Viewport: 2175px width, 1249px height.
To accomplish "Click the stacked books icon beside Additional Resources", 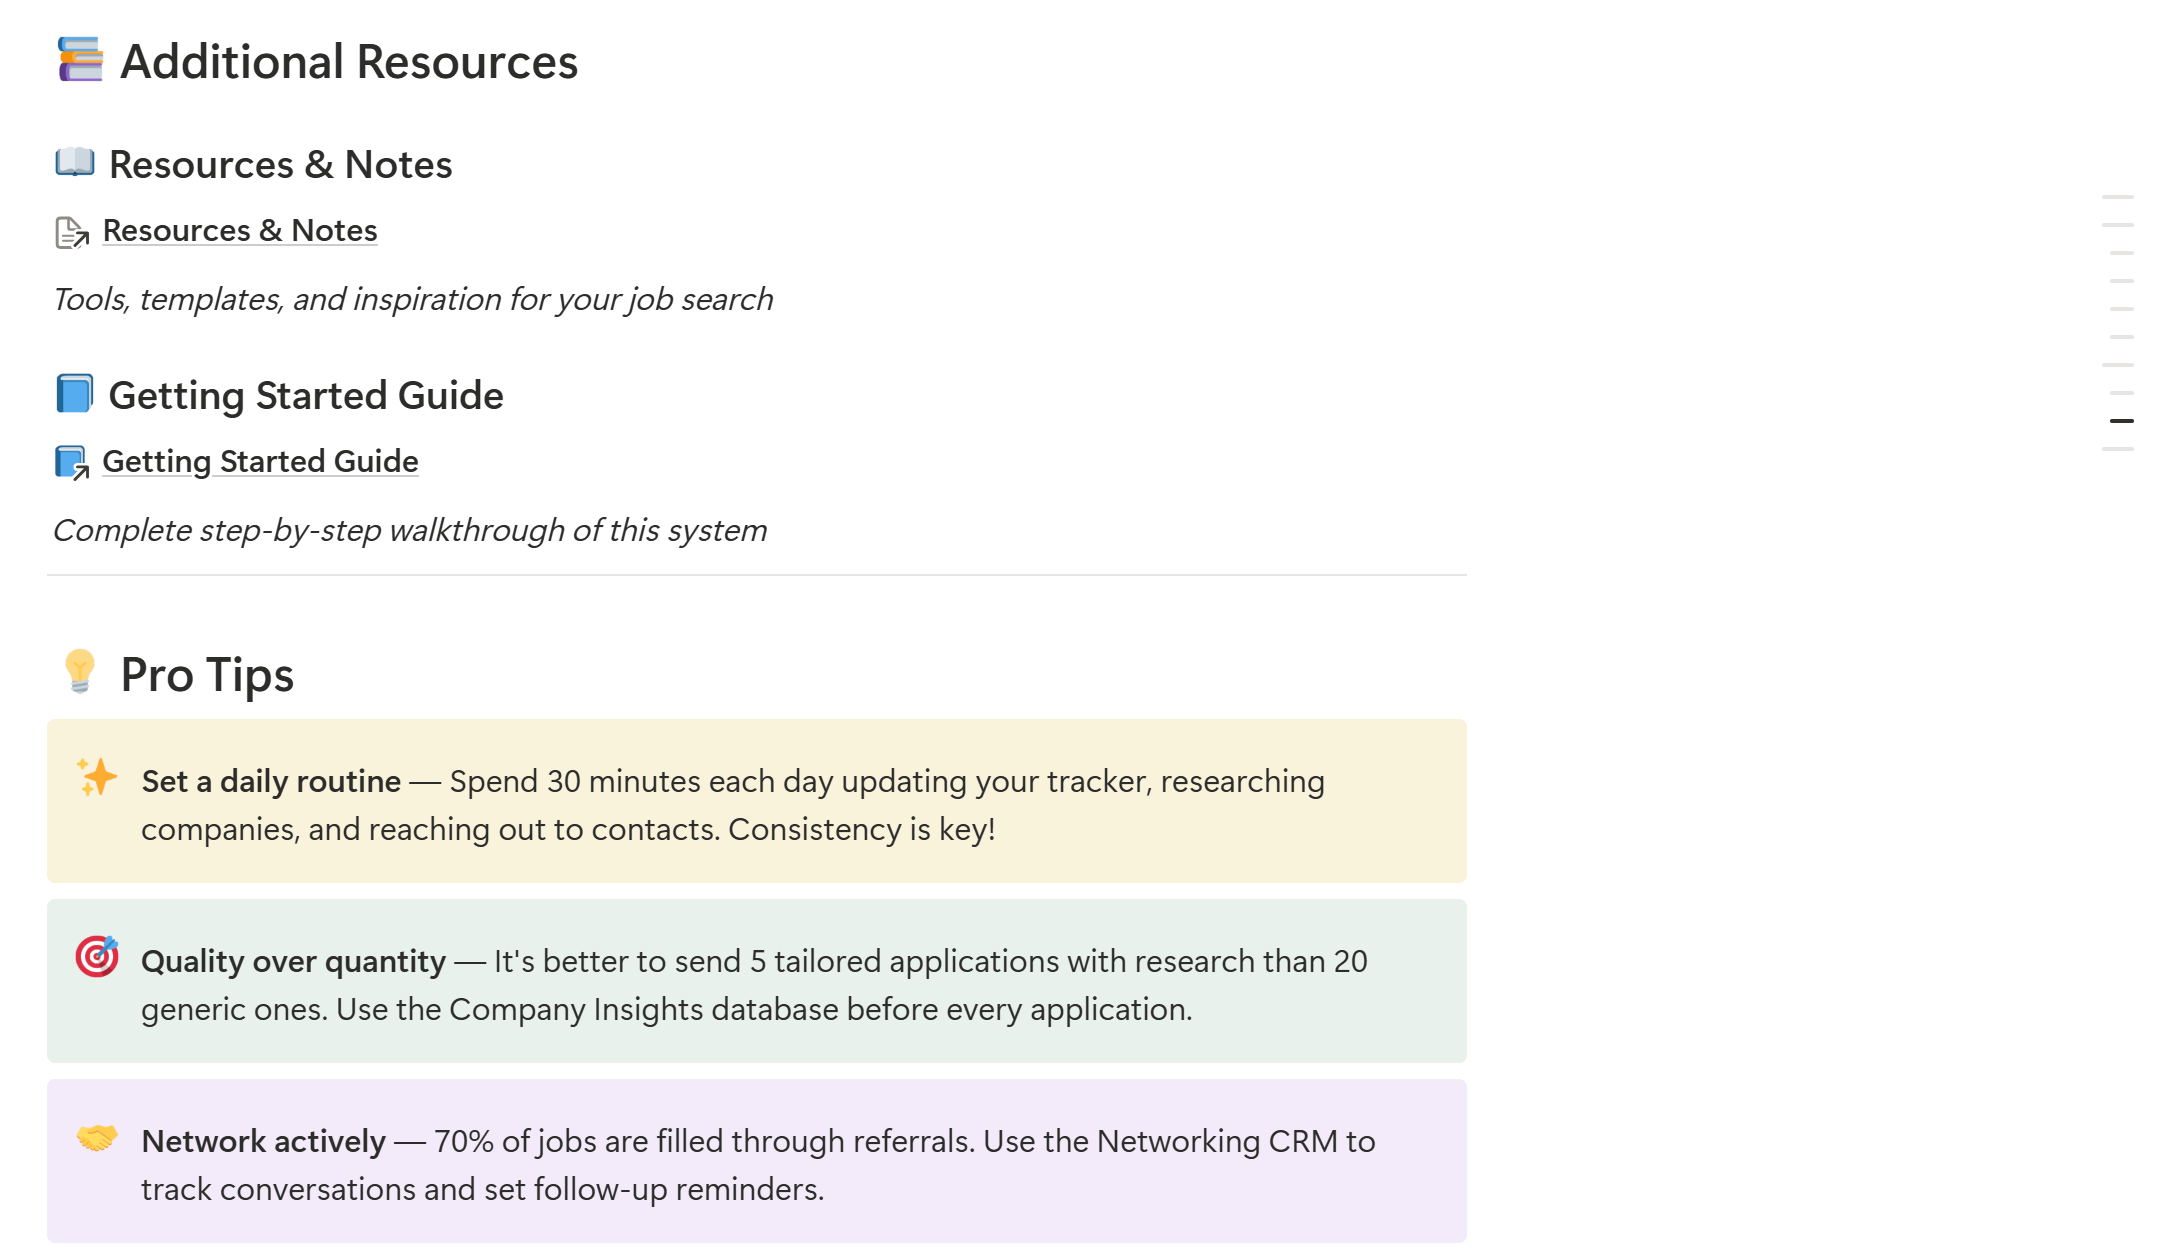I will pos(80,60).
